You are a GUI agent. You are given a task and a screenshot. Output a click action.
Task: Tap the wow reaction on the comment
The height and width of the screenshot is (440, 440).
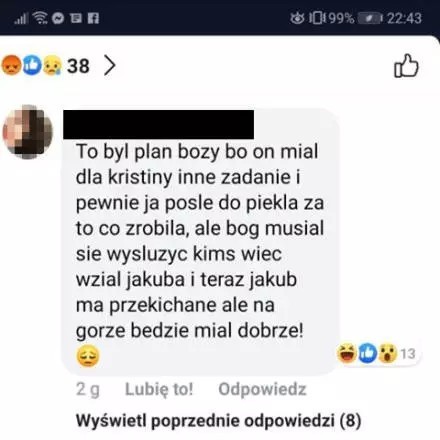click(387, 353)
